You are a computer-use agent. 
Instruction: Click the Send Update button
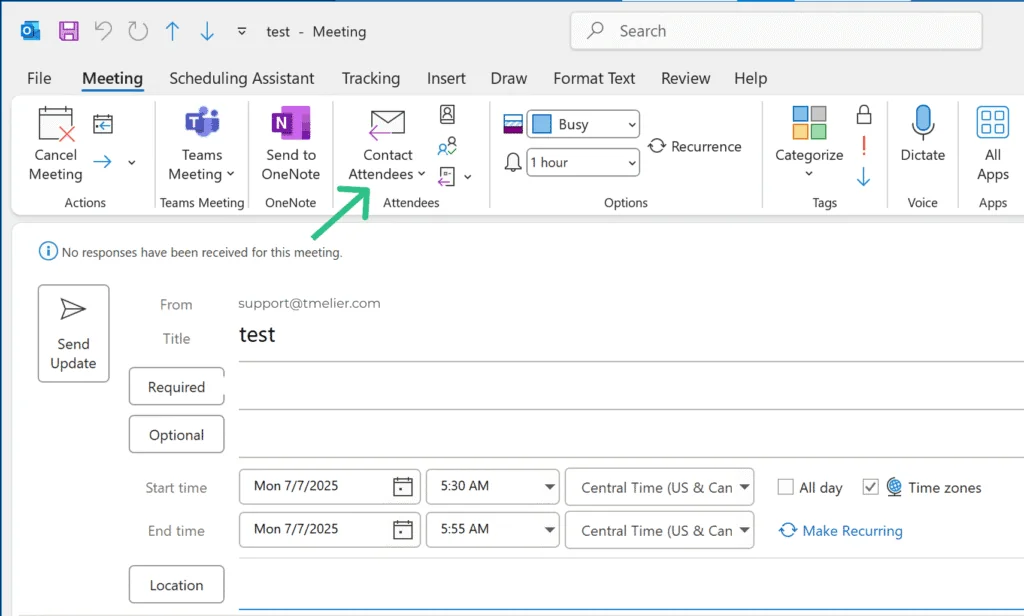tap(73, 333)
